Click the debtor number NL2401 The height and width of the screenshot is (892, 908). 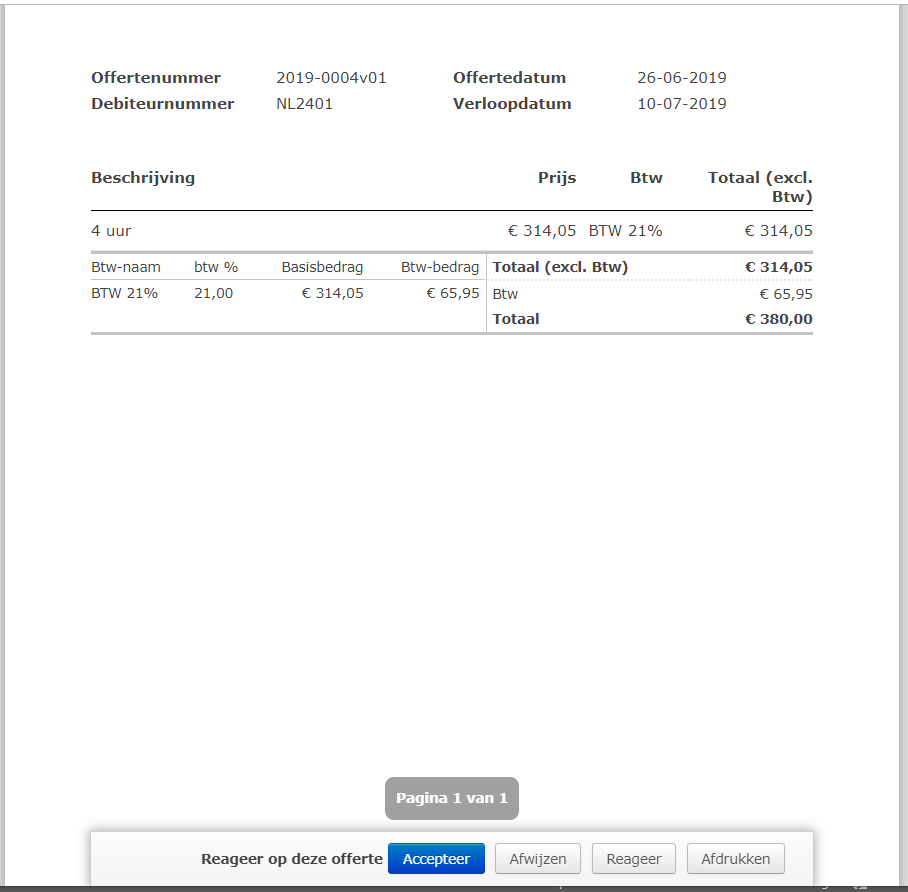pyautogui.click(x=304, y=104)
